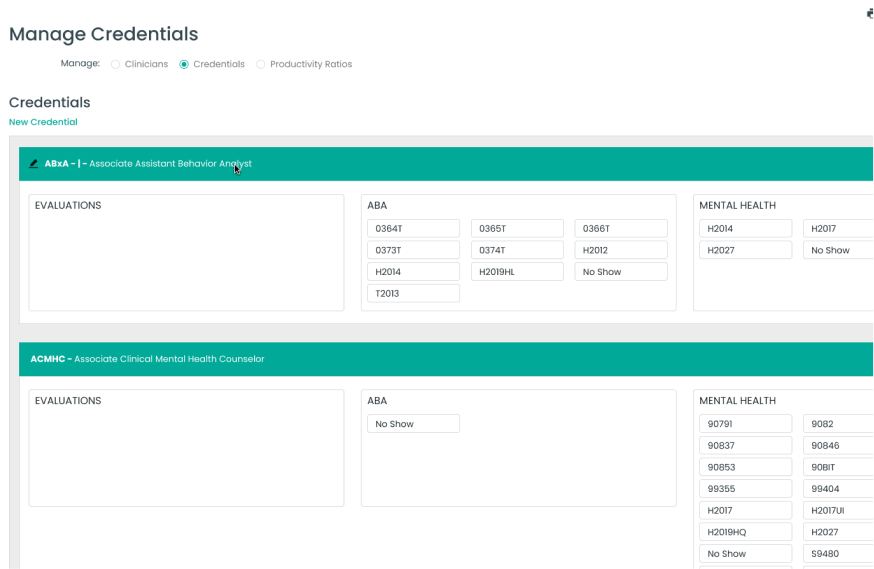Click the Evaluations panel under ACMHC
The height and width of the screenshot is (569, 874).
(186, 448)
